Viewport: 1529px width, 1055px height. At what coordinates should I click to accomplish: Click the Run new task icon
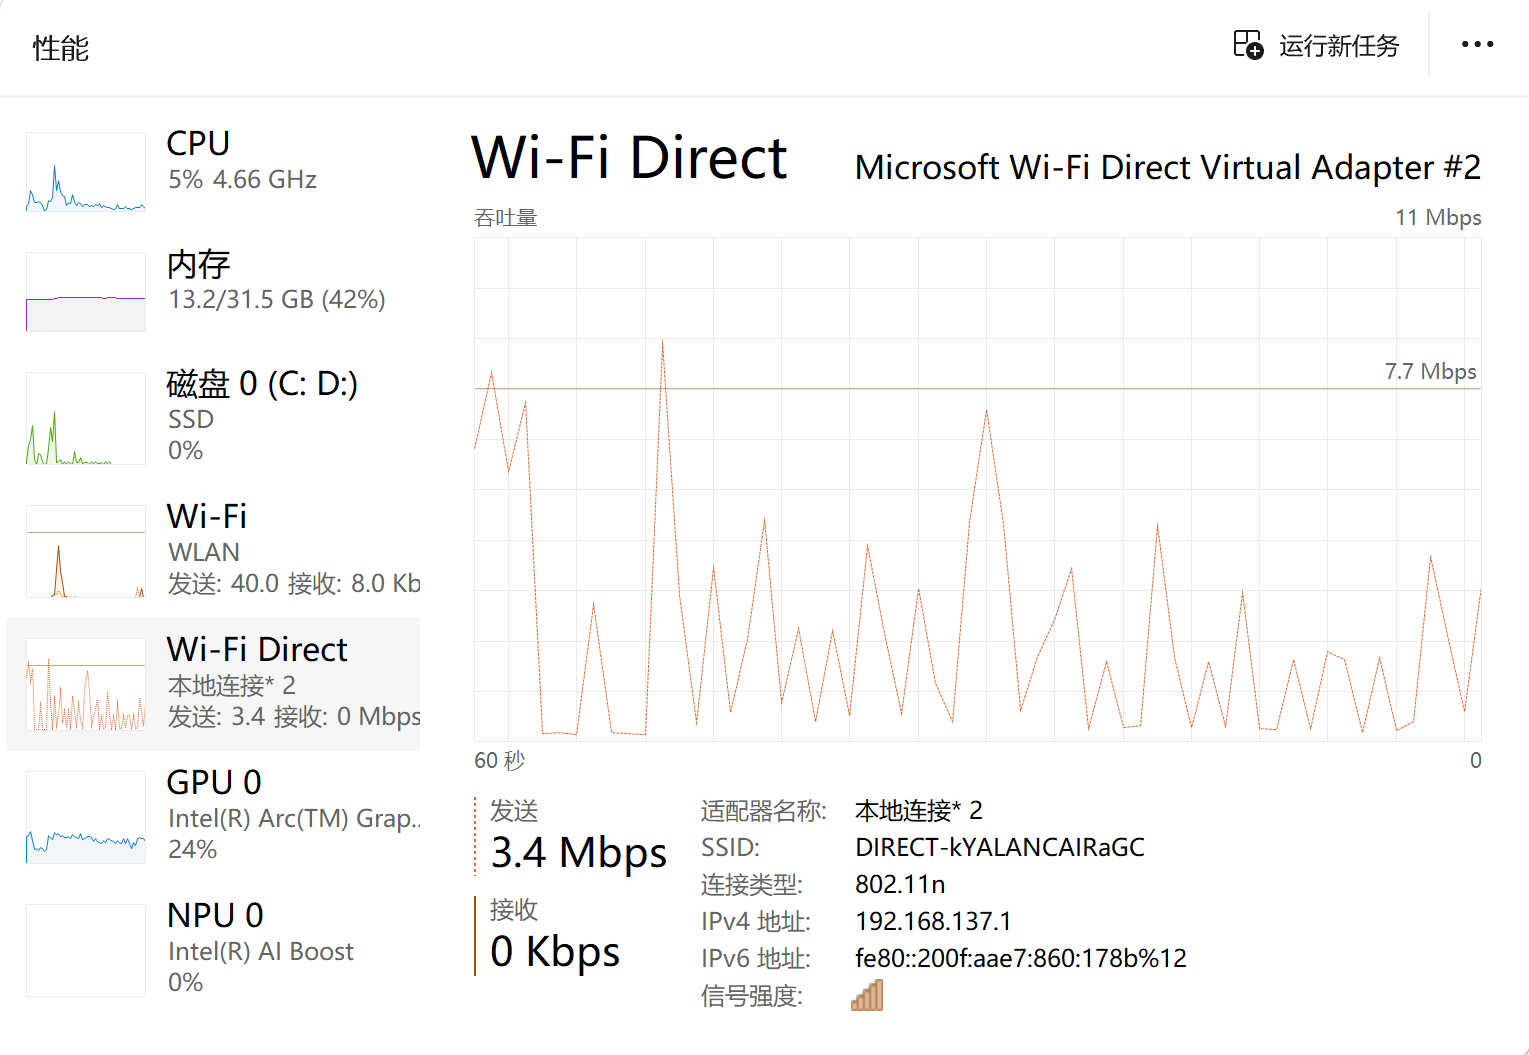pyautogui.click(x=1248, y=45)
